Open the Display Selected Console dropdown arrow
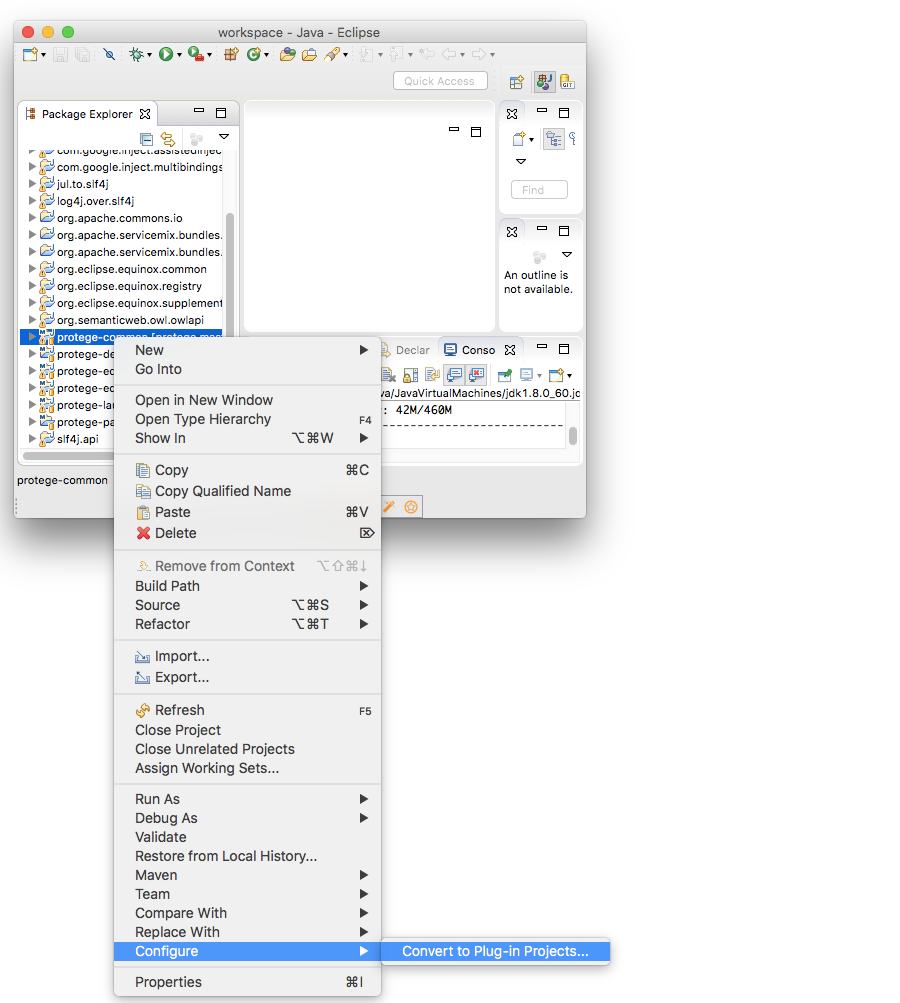900x1003 pixels. pos(539,375)
